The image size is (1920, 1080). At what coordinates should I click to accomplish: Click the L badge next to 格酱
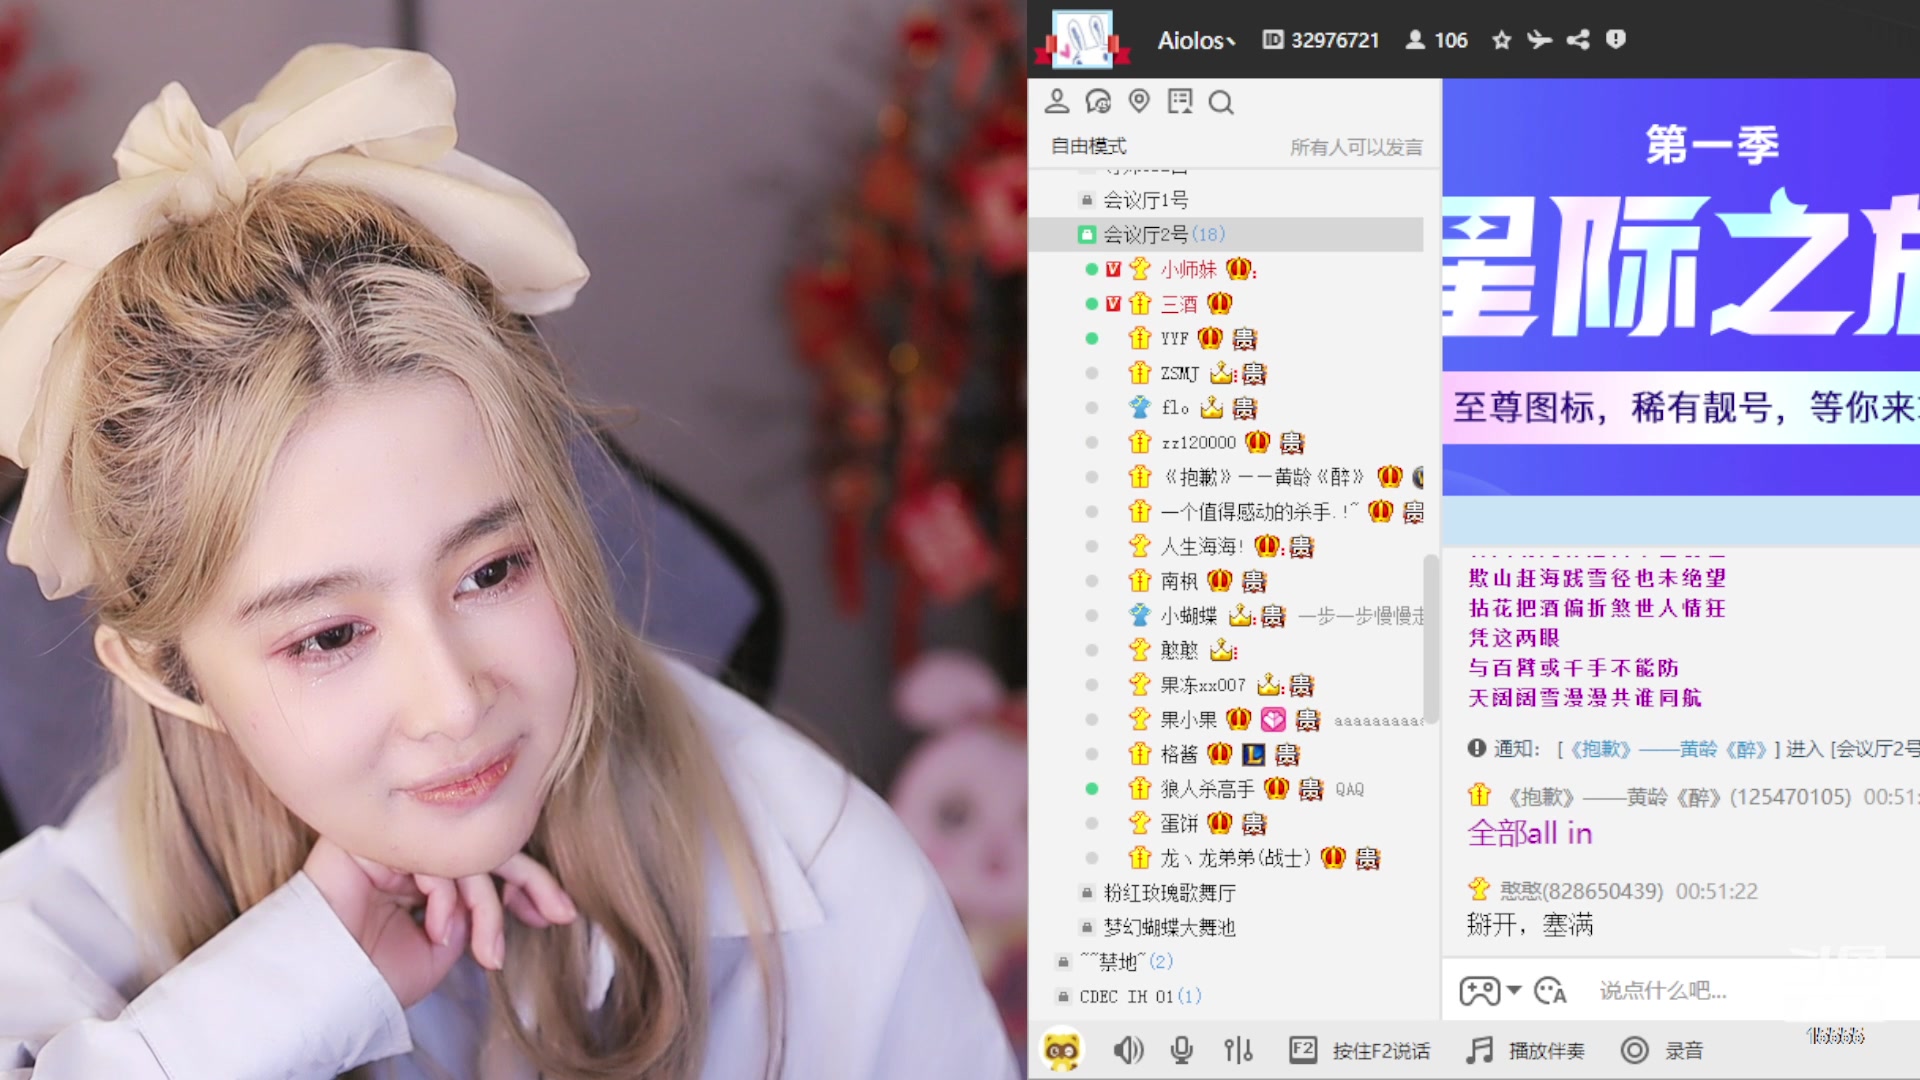(1253, 754)
